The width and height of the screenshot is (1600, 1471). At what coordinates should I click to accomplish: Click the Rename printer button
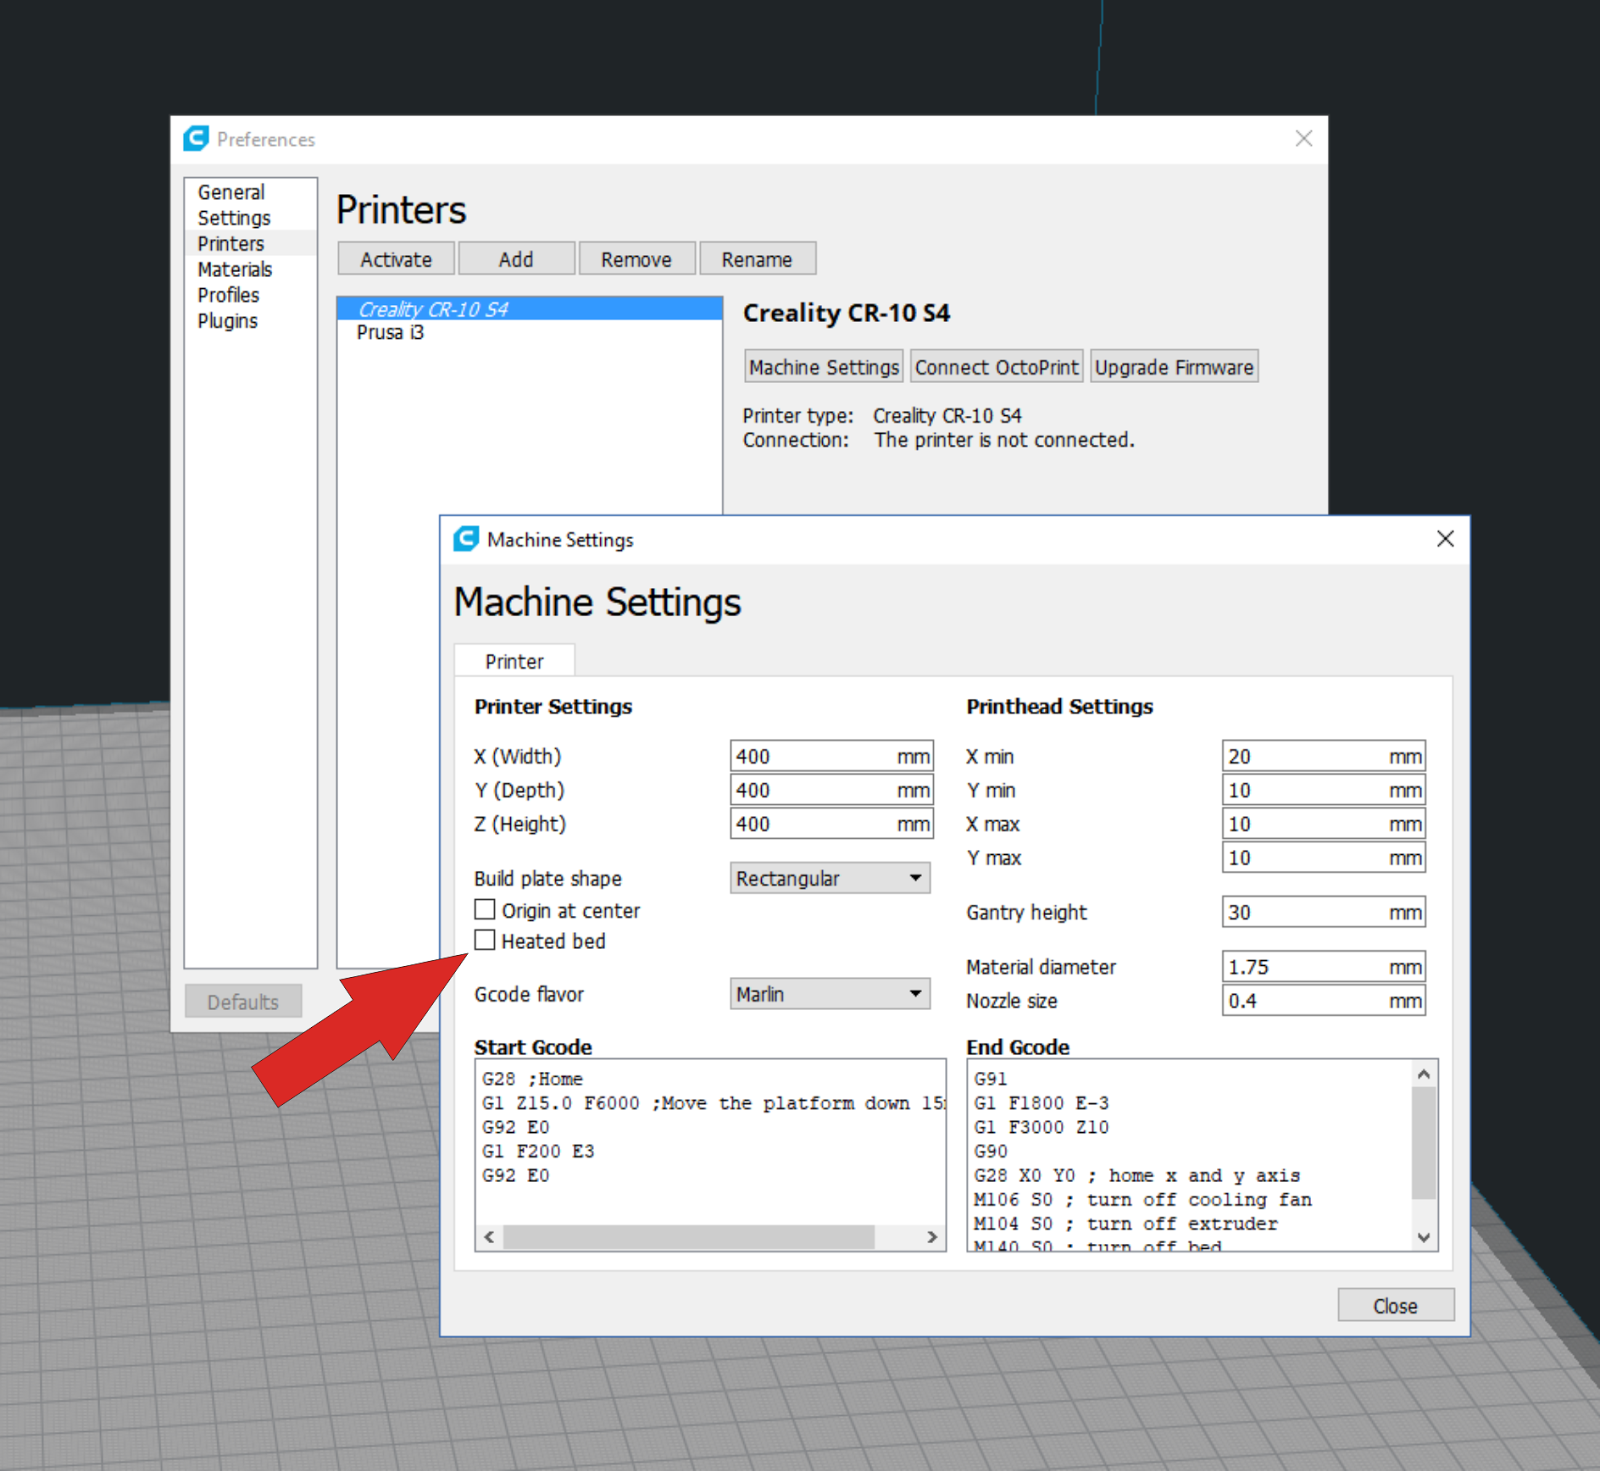click(x=757, y=259)
